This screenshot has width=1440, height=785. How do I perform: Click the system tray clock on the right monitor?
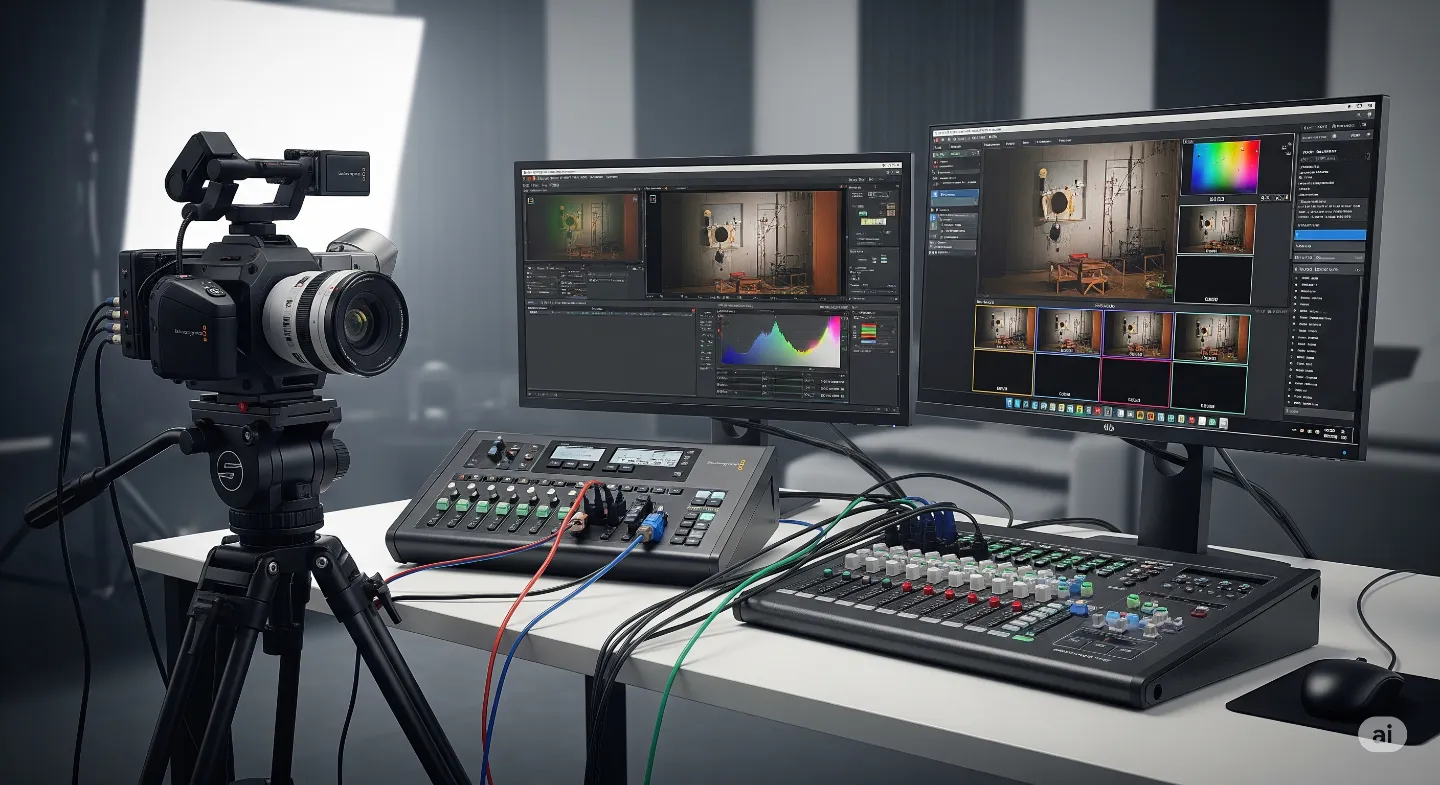pos(1331,433)
